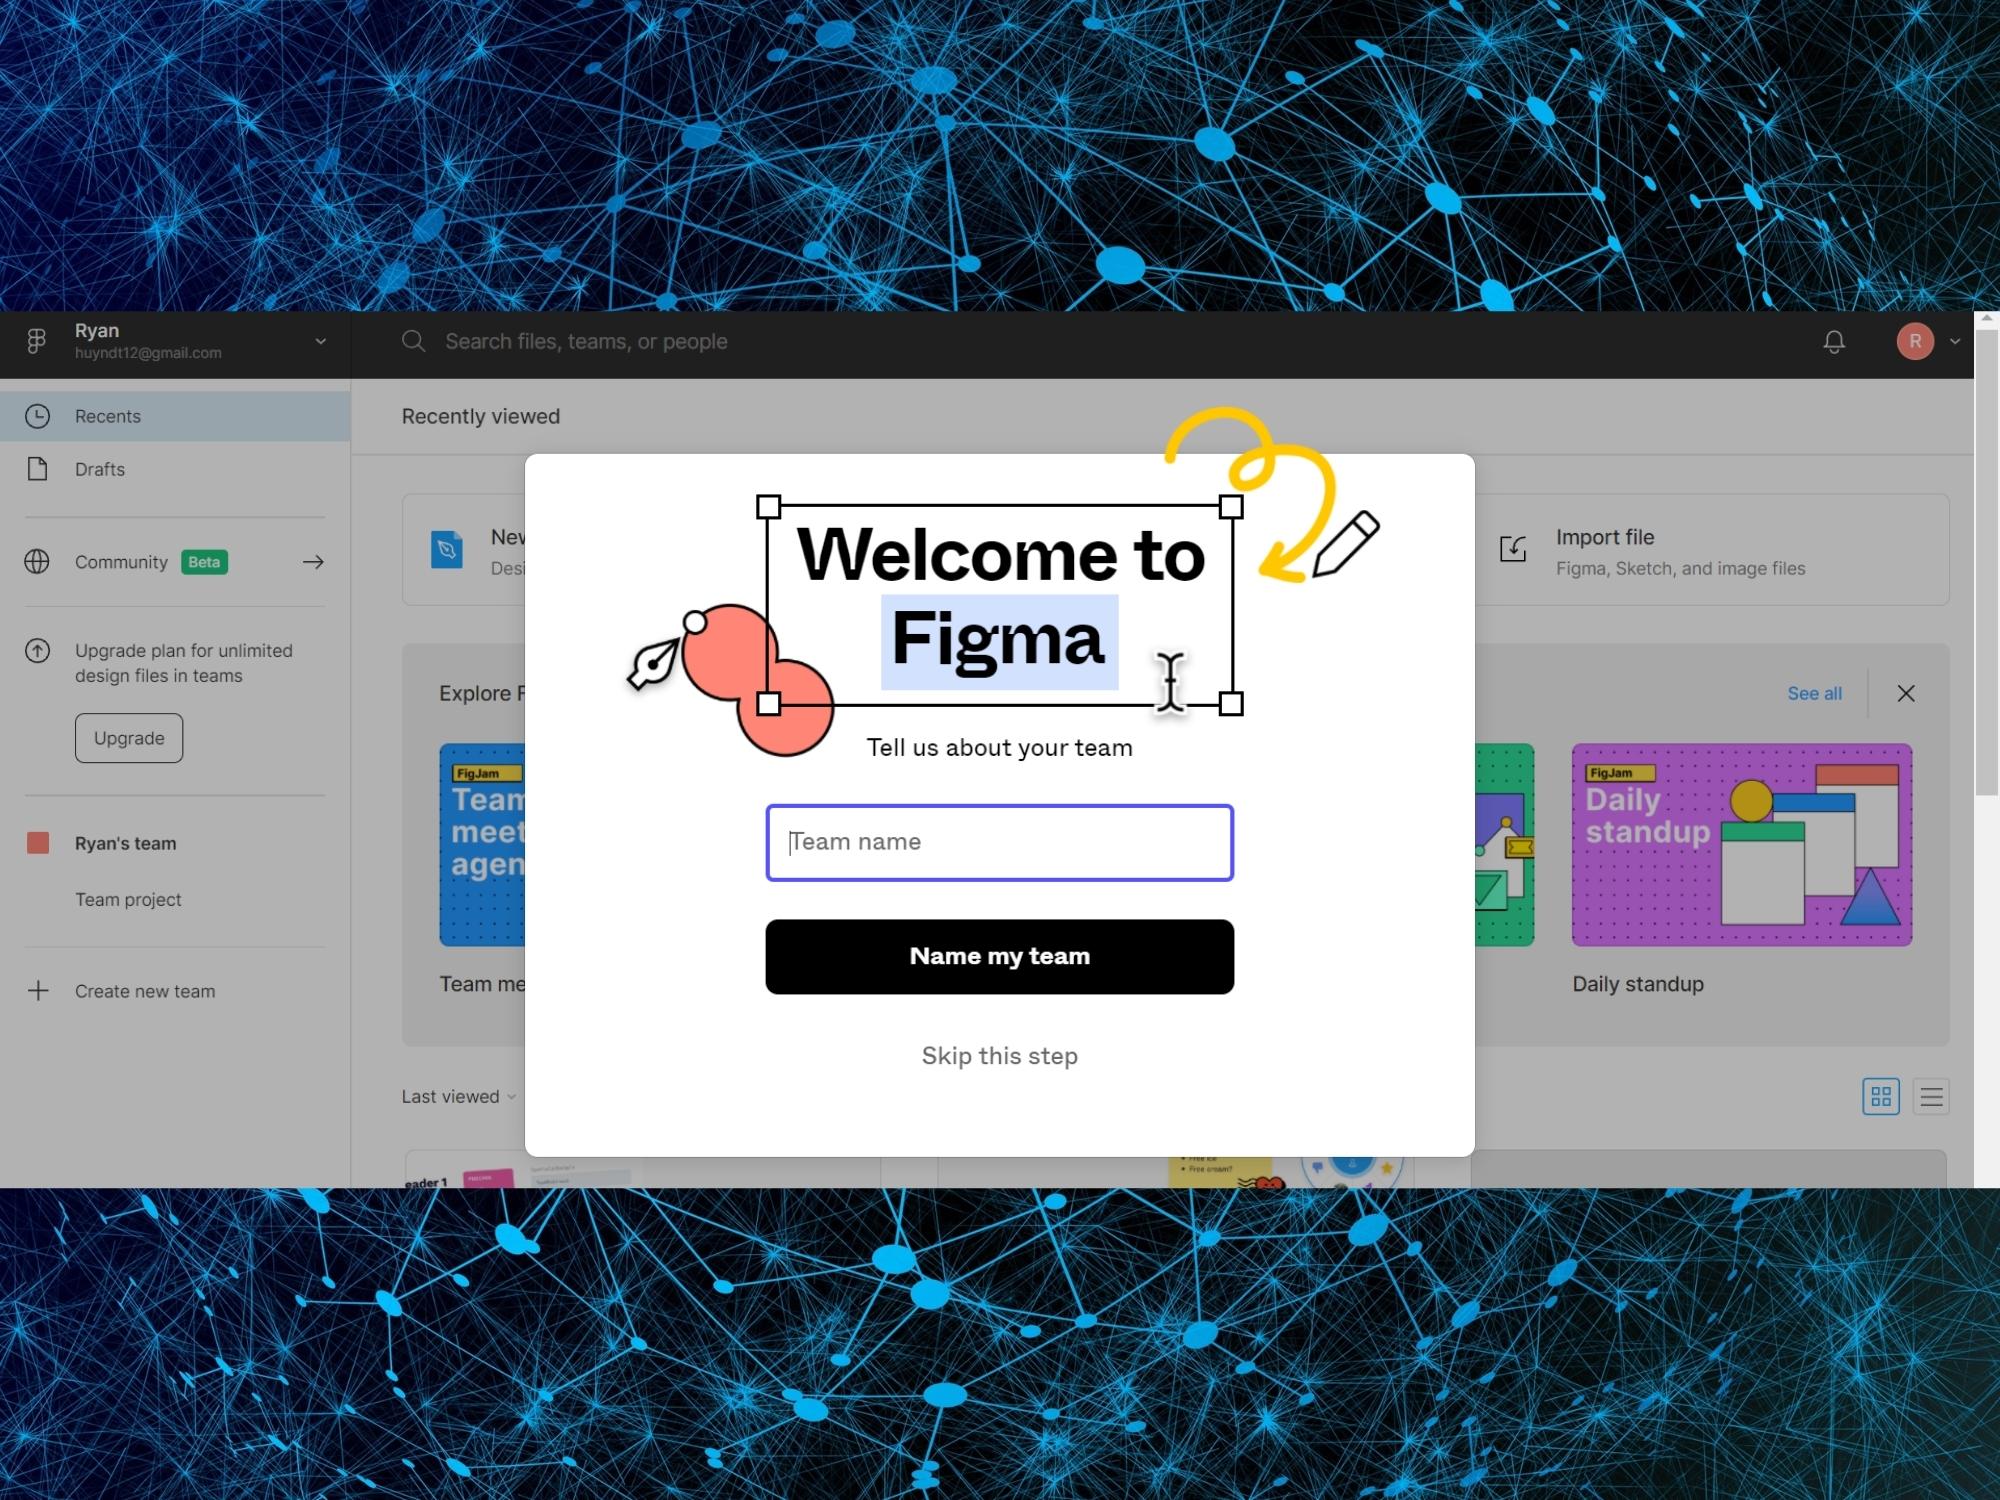This screenshot has width=2000, height=1500.
Task: Click the upgrade plan arrow icon
Action: pos(37,651)
